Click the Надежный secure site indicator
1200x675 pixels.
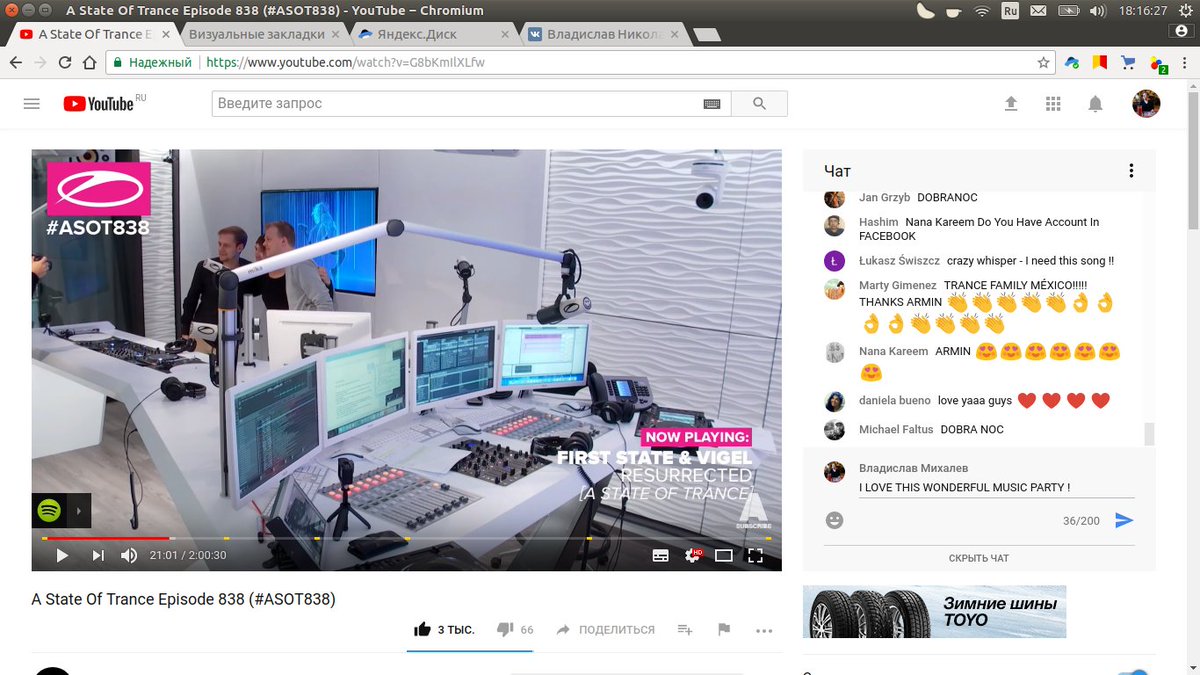(x=153, y=62)
